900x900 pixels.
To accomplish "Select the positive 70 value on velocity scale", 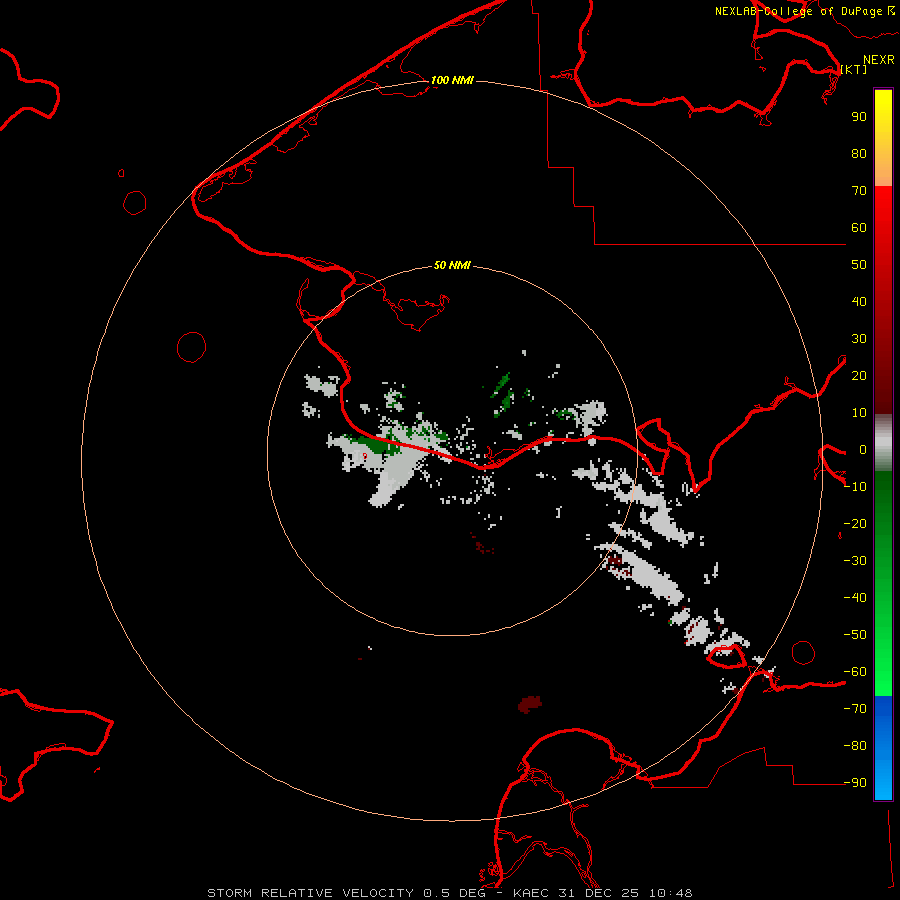I will click(859, 191).
